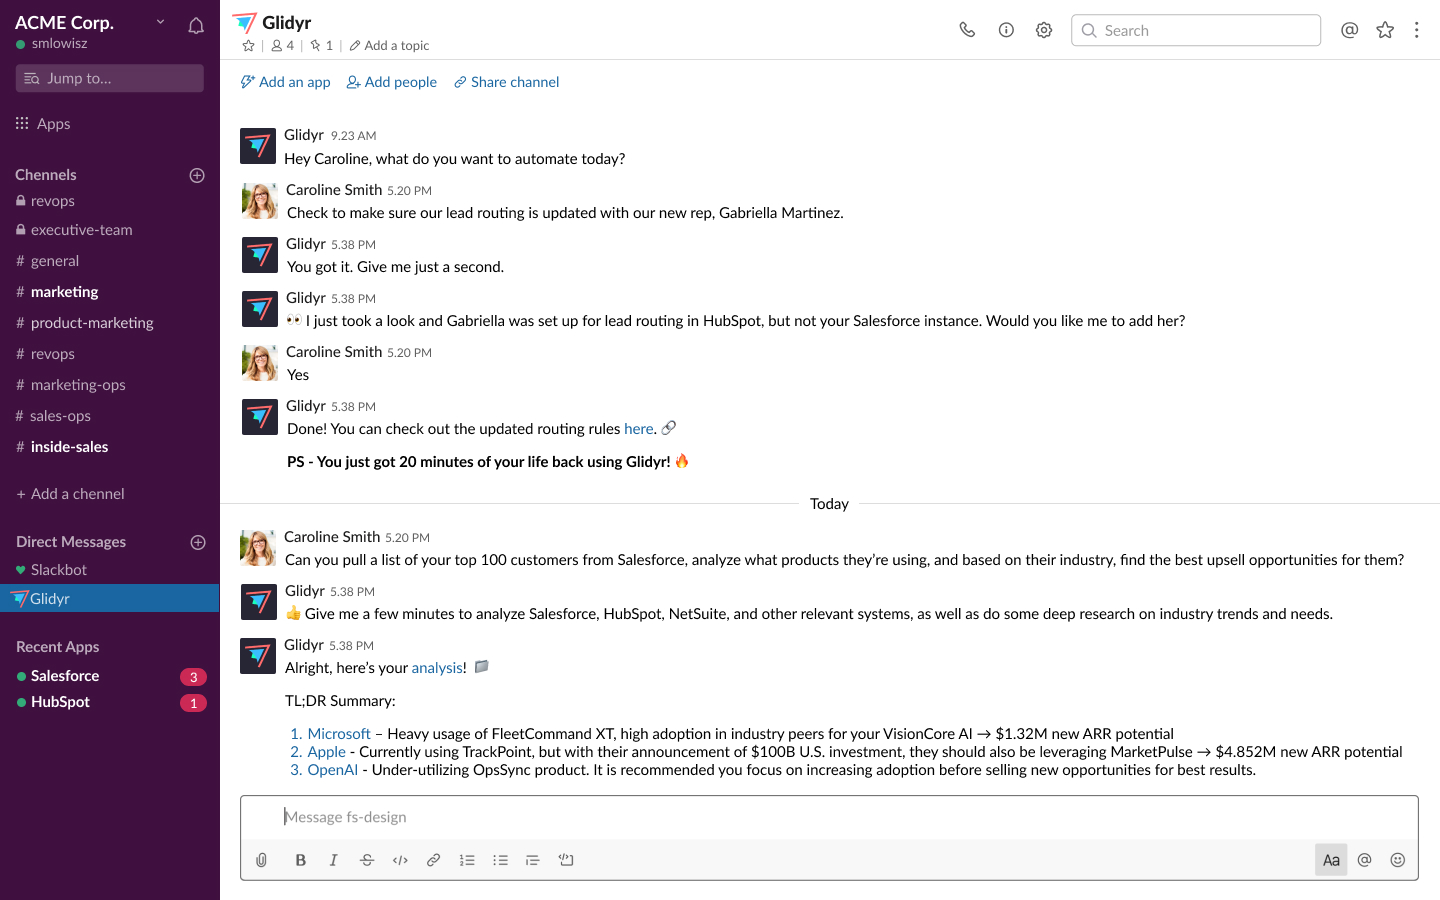Open the Salesforce recent app
The image size is (1440, 900).
click(58, 676)
